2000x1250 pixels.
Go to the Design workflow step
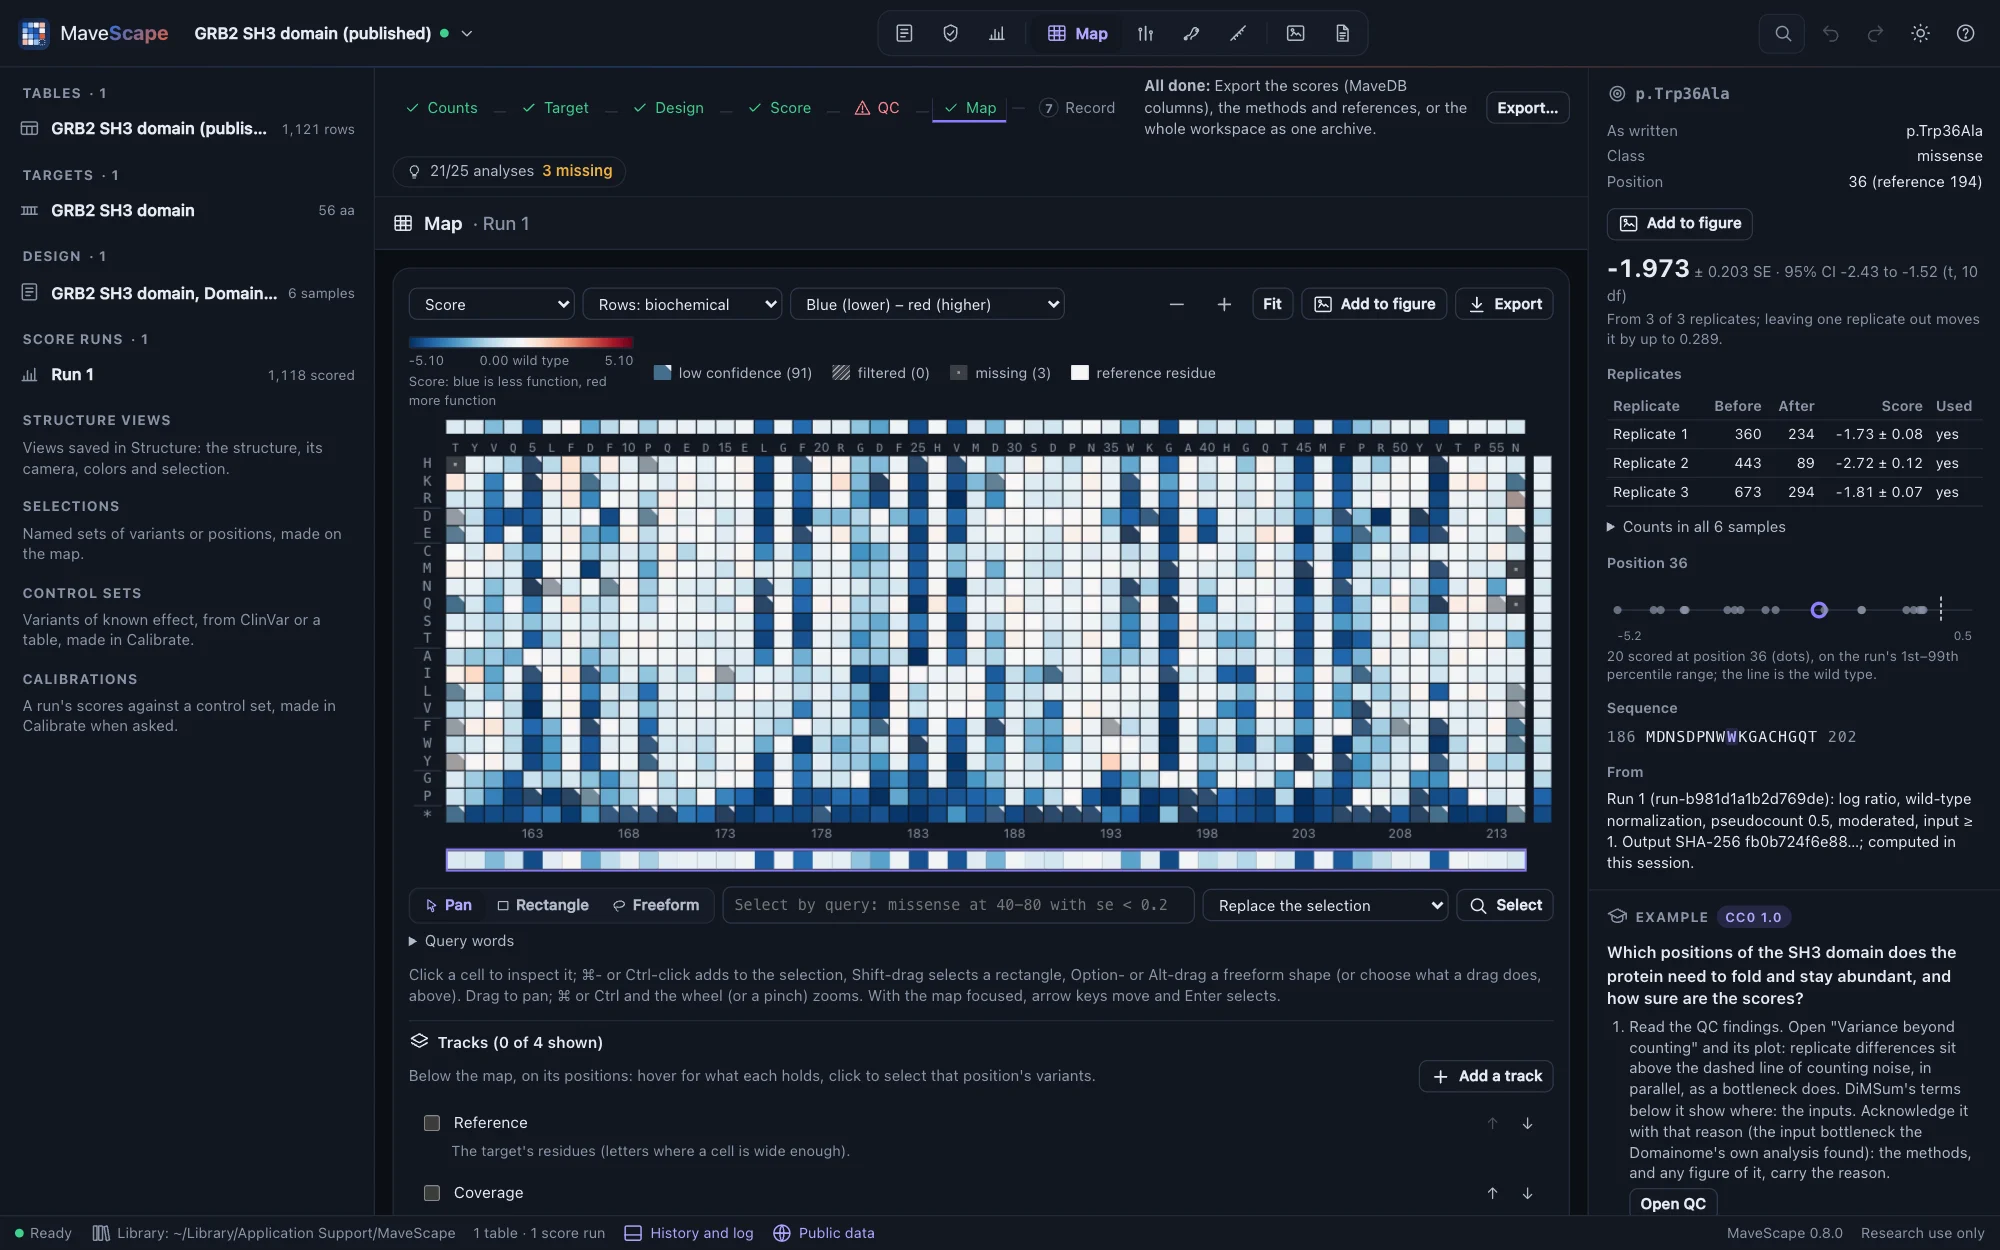pos(668,108)
